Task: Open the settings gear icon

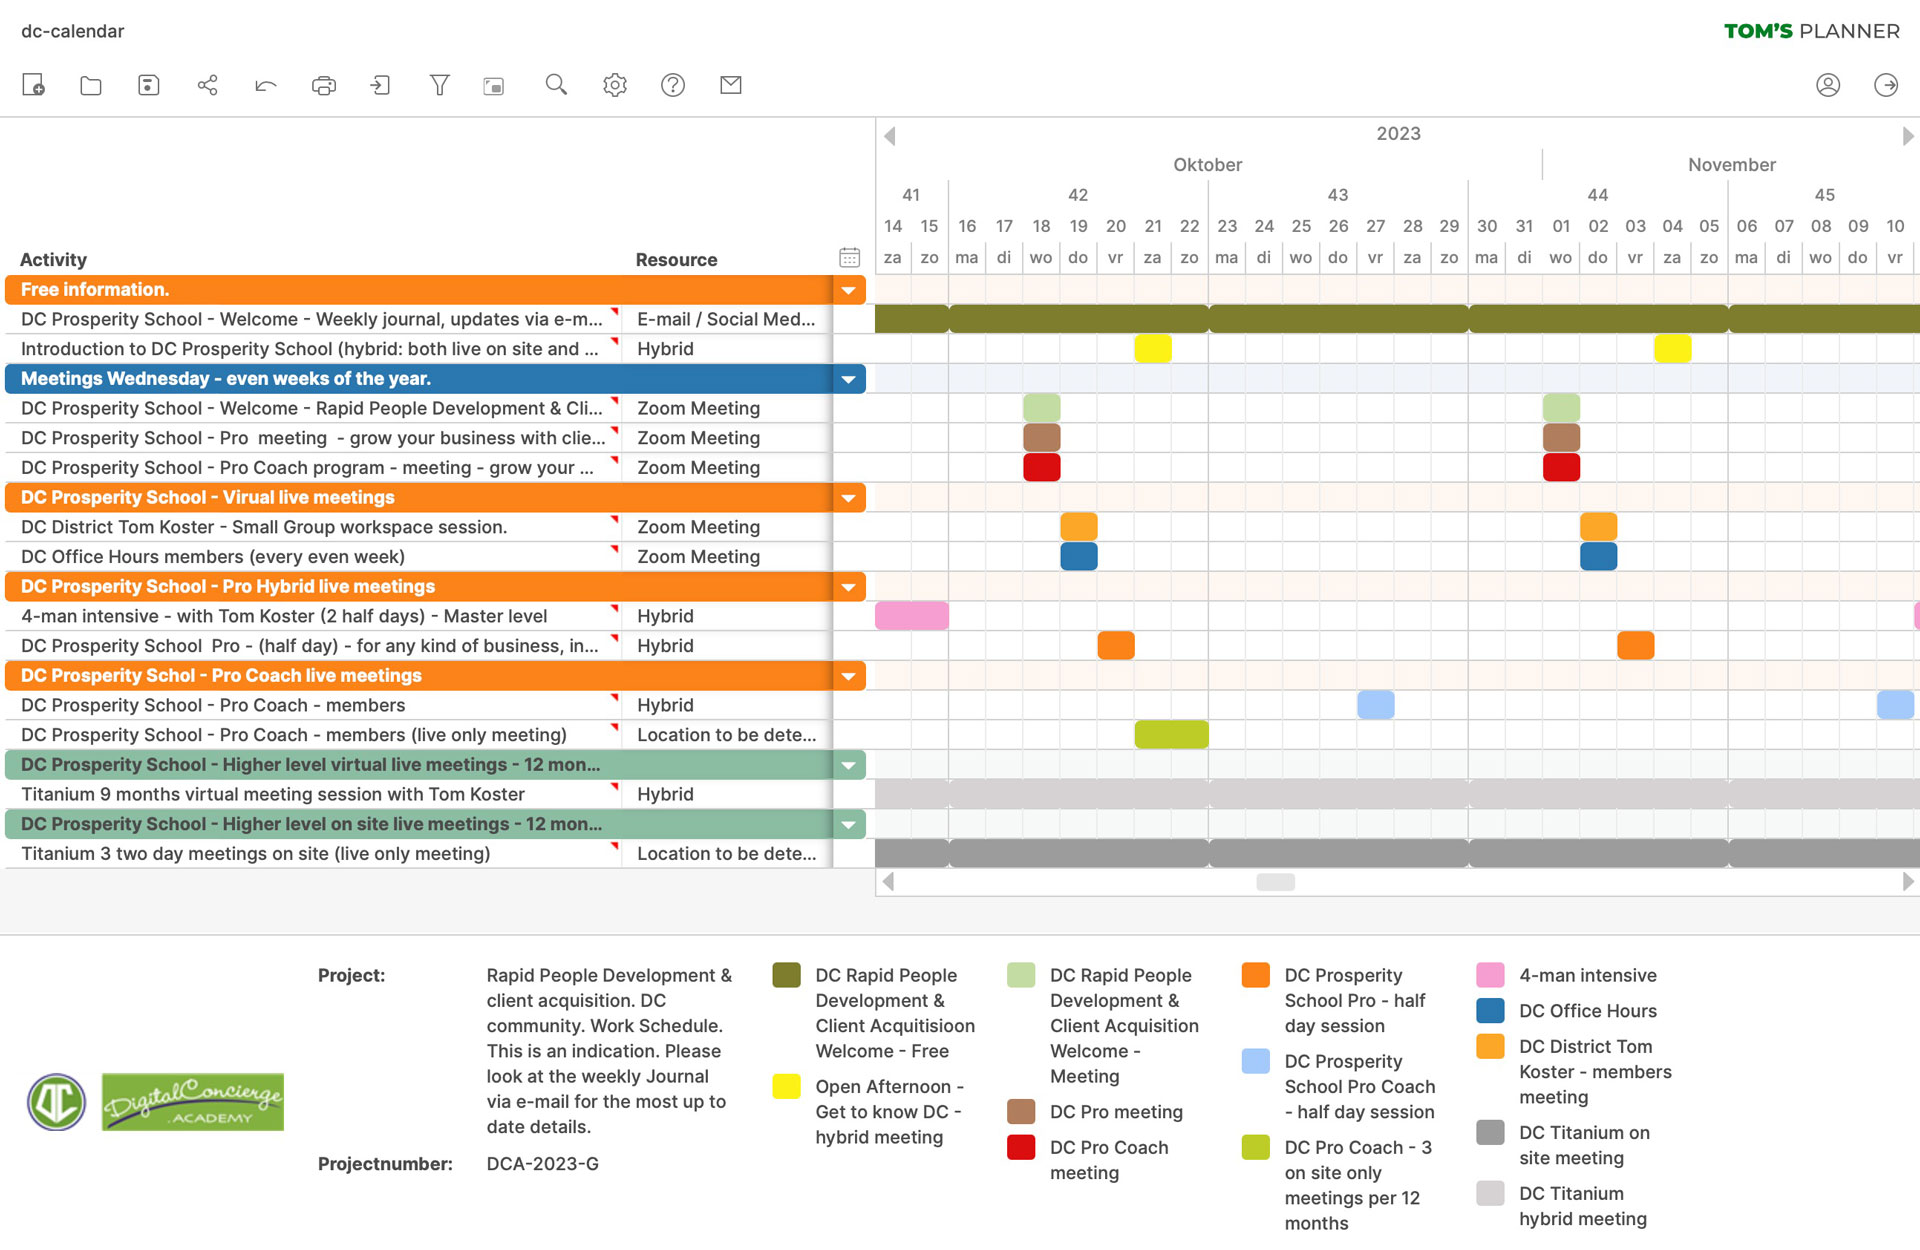Action: [614, 85]
